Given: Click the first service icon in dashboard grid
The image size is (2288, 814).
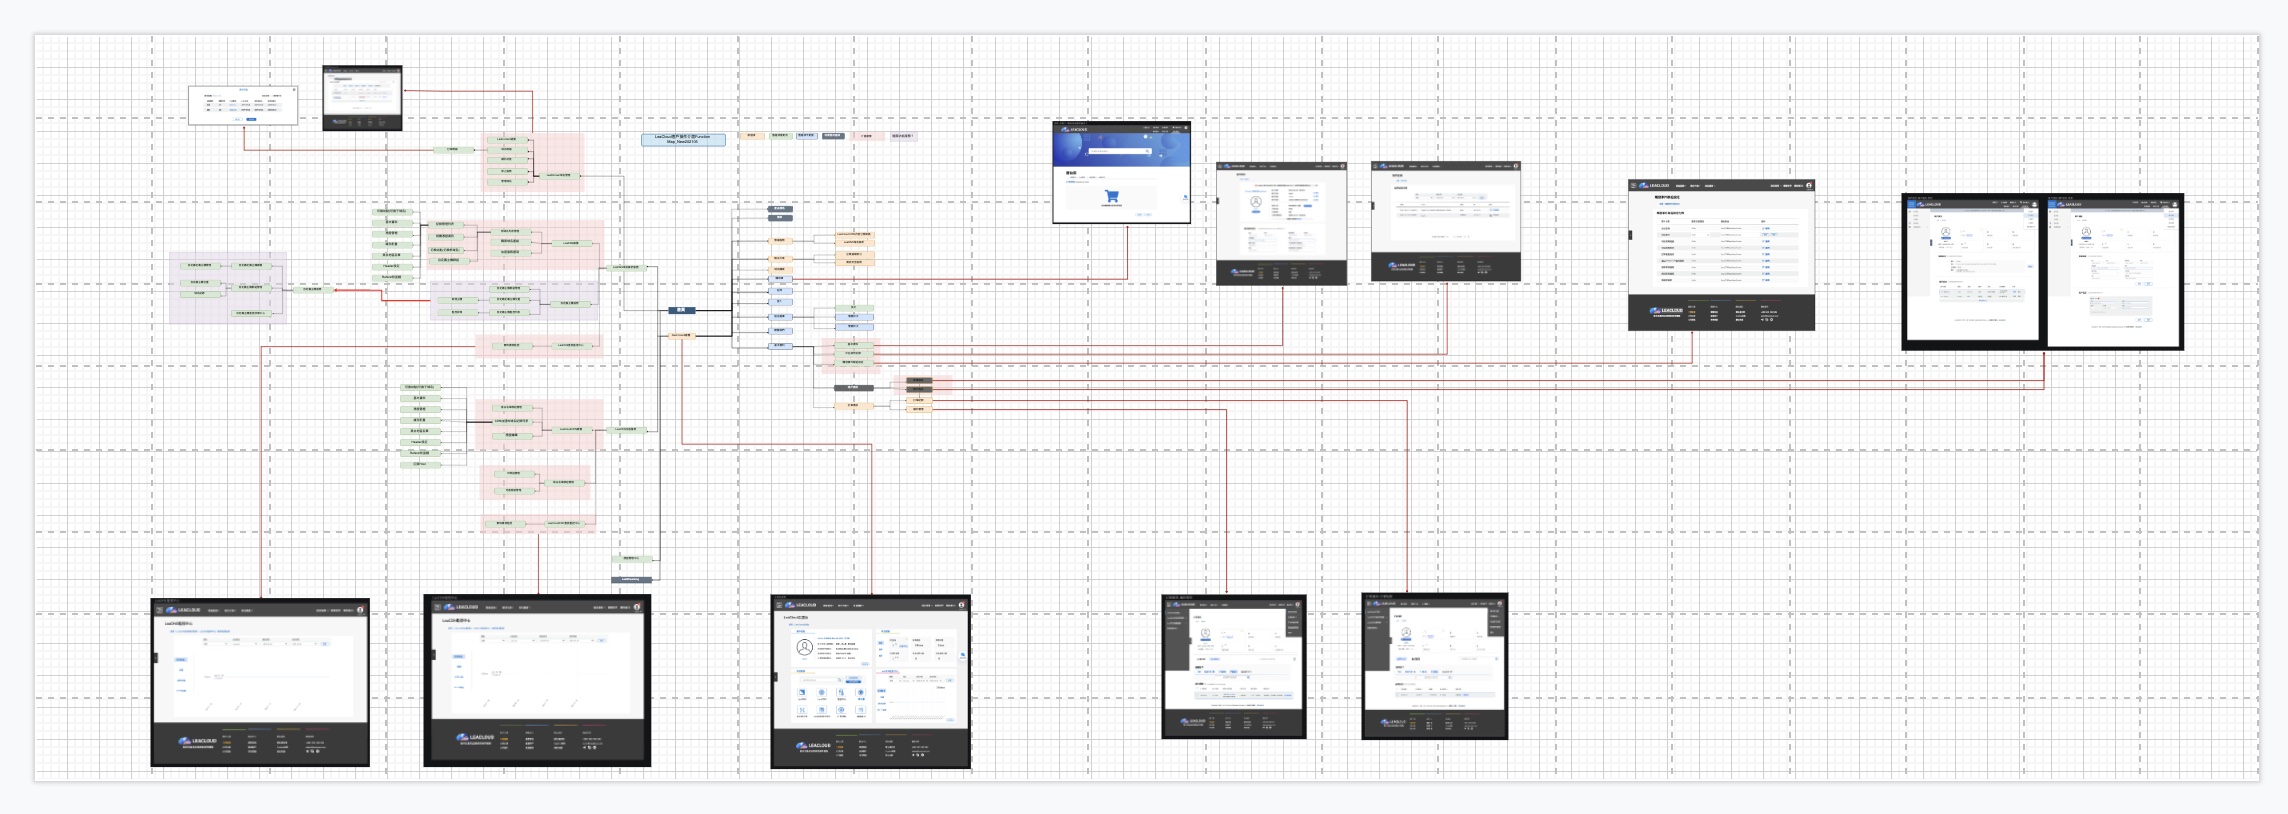Looking at the screenshot, I should tap(802, 693).
